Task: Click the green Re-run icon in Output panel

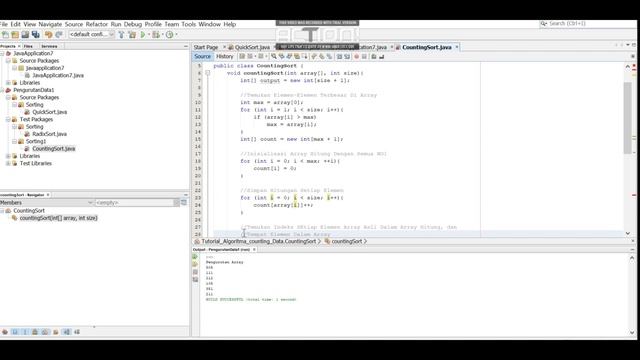Action: [195, 257]
